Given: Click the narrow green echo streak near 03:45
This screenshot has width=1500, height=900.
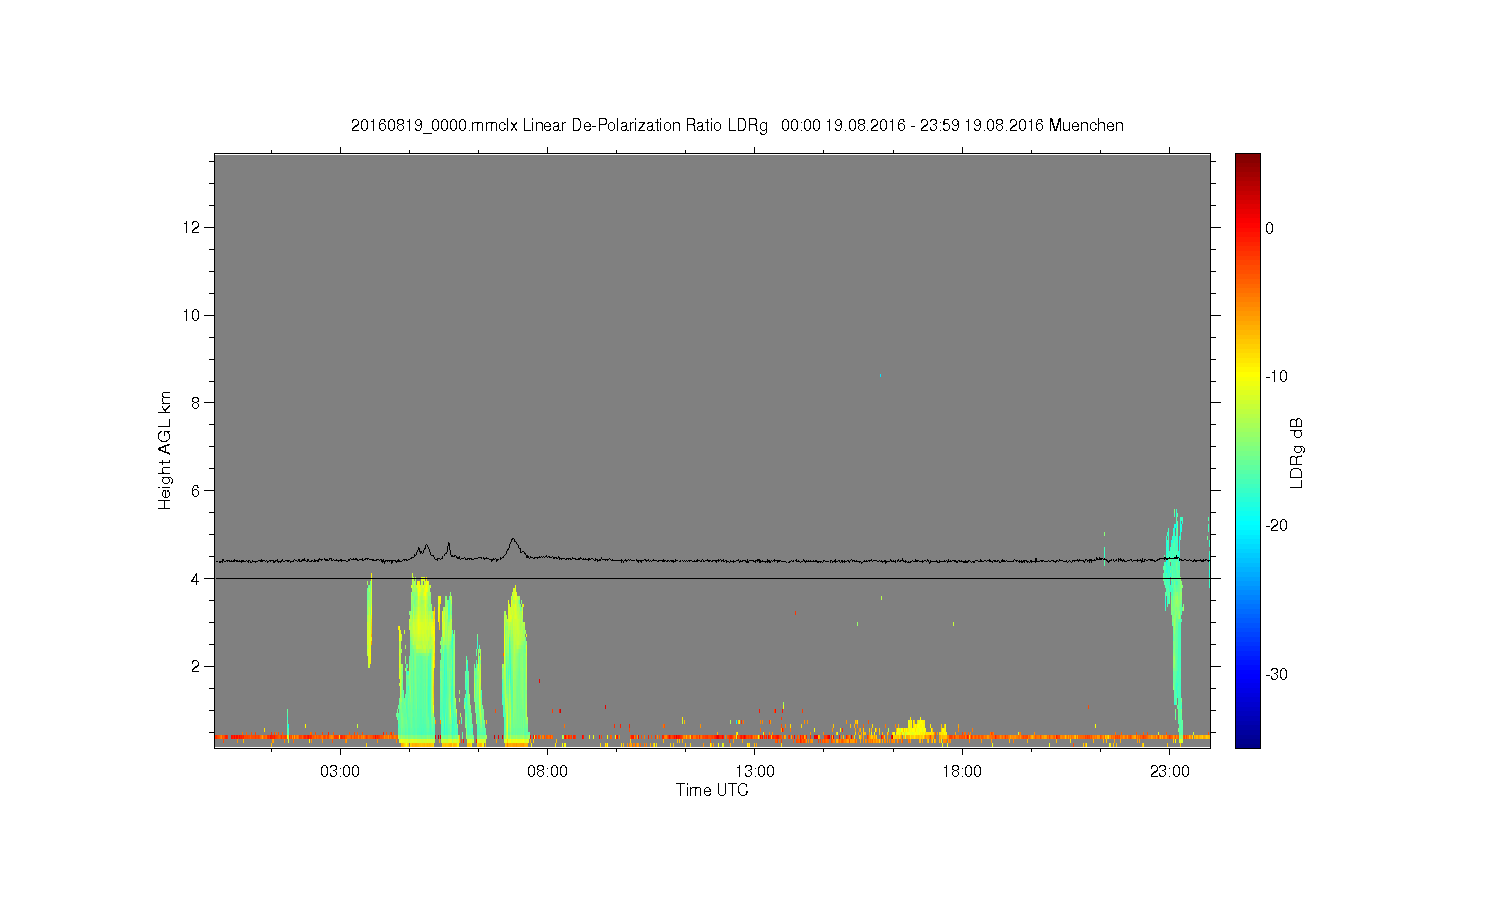Looking at the screenshot, I should [x=369, y=622].
